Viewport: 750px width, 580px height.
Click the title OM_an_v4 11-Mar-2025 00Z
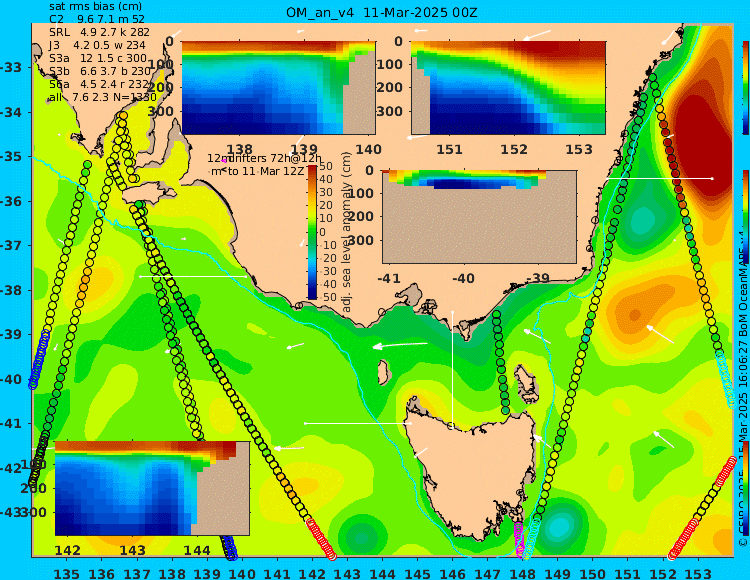382,12
